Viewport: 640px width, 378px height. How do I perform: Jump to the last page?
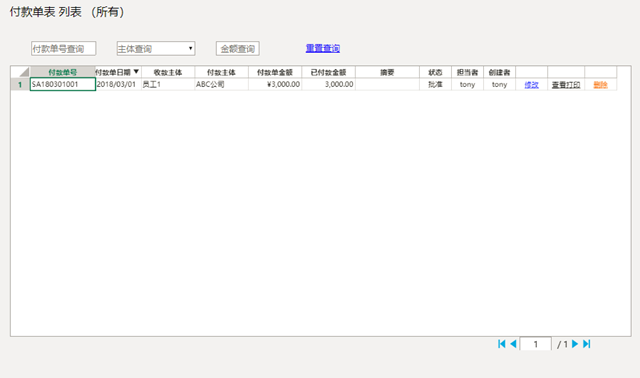point(587,344)
